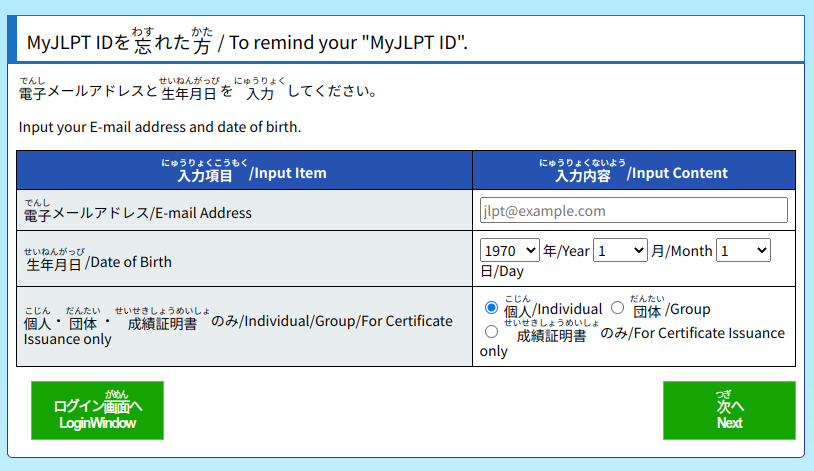This screenshot has height=471, width=814.
Task: Select the Group radio button
Action: click(617, 307)
